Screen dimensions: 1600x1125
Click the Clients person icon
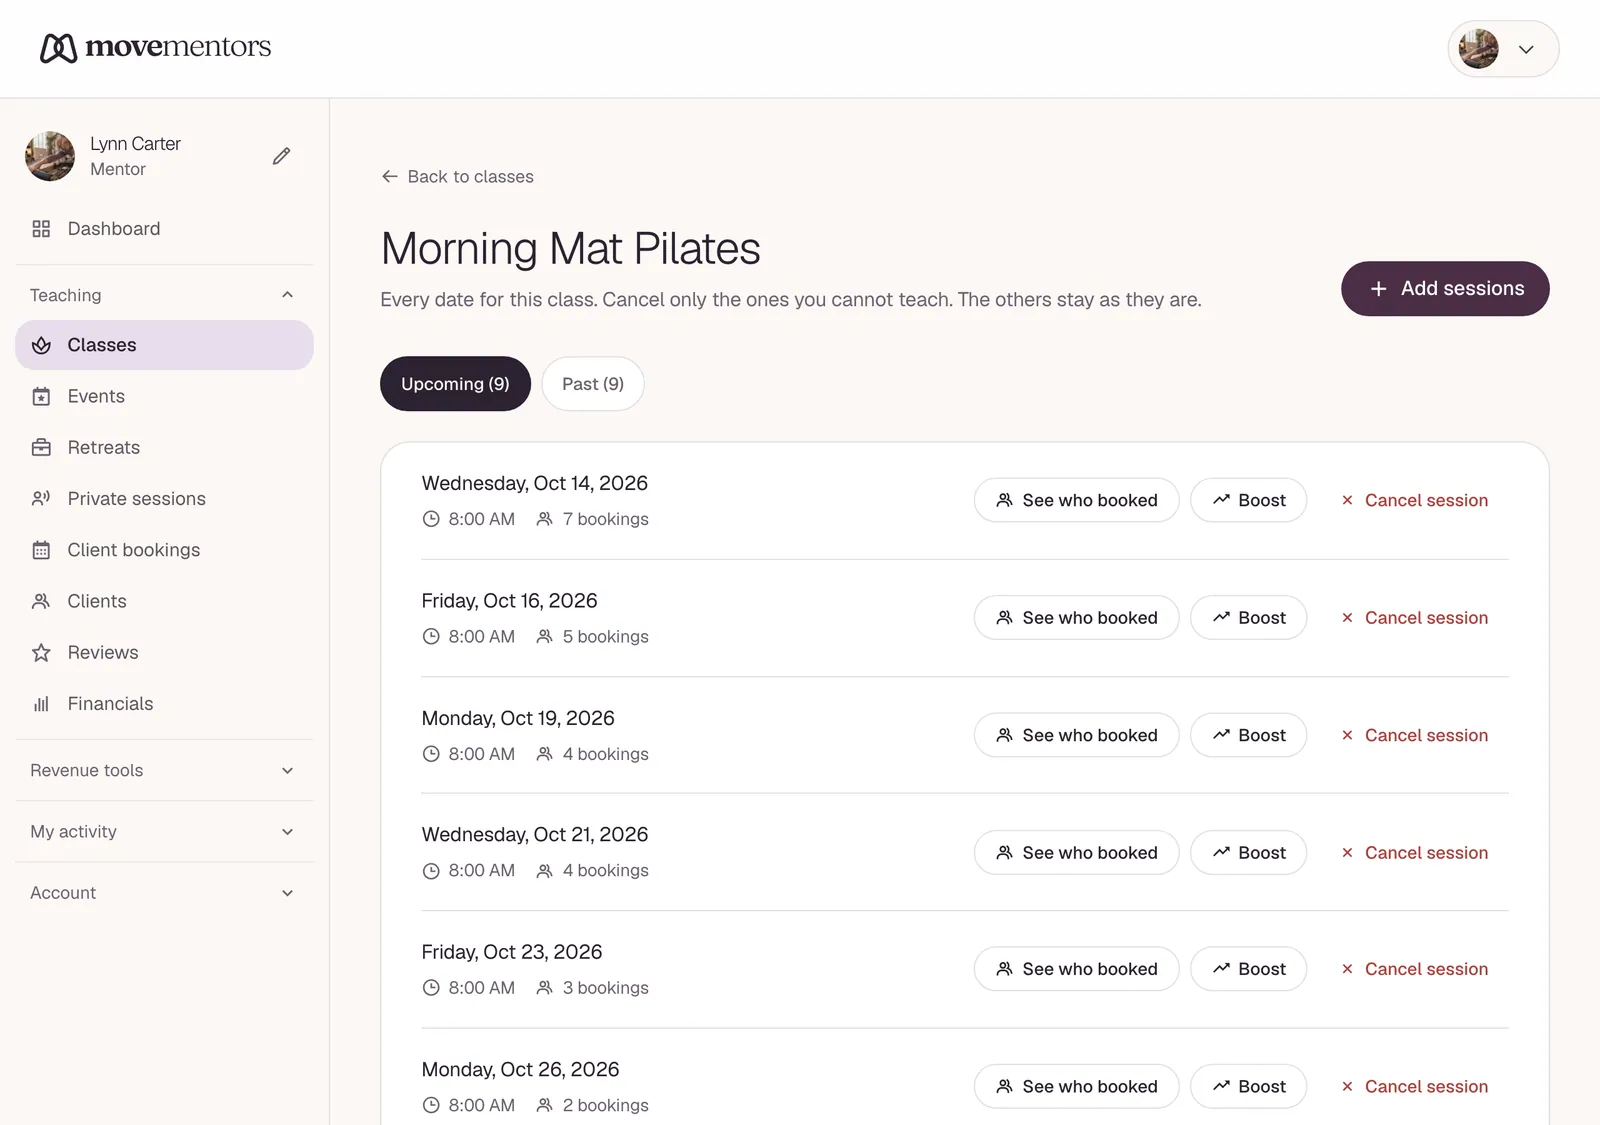point(41,601)
